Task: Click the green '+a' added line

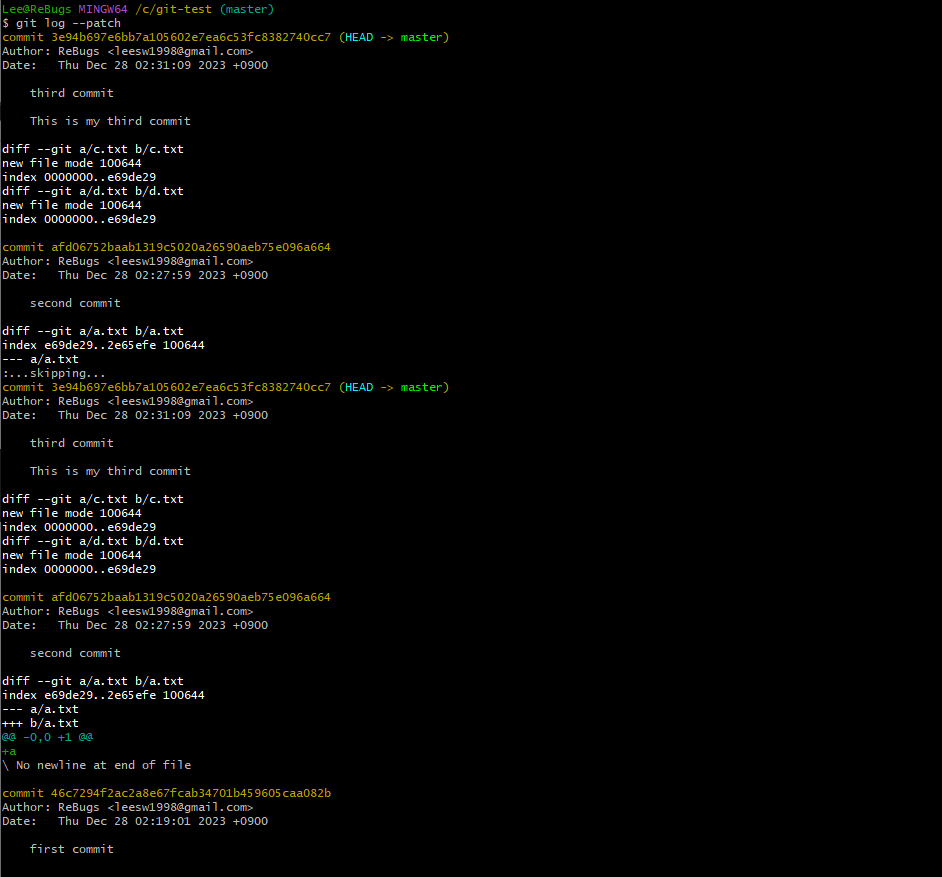Action: (9, 751)
